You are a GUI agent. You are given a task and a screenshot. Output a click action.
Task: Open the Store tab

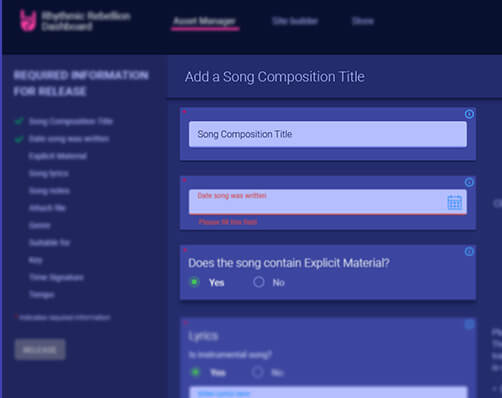click(363, 21)
